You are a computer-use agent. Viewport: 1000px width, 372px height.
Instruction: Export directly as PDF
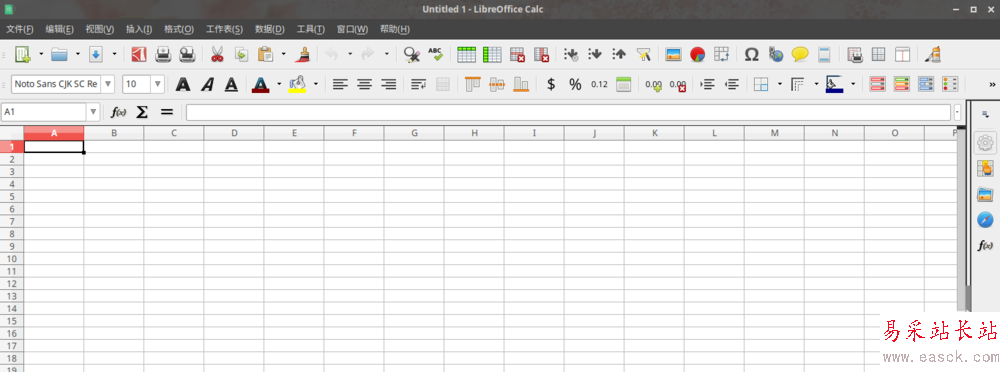(139, 55)
